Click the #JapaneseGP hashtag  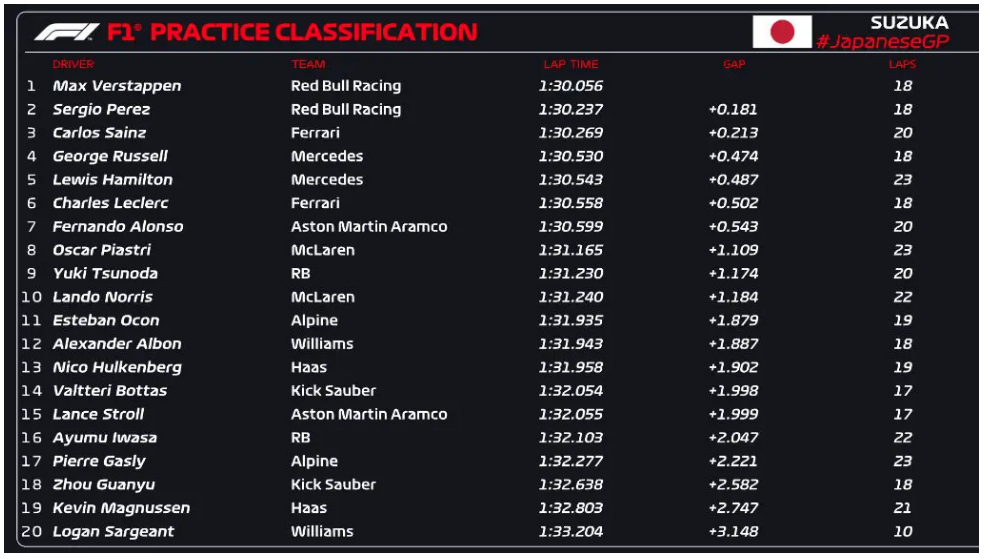coord(881,42)
